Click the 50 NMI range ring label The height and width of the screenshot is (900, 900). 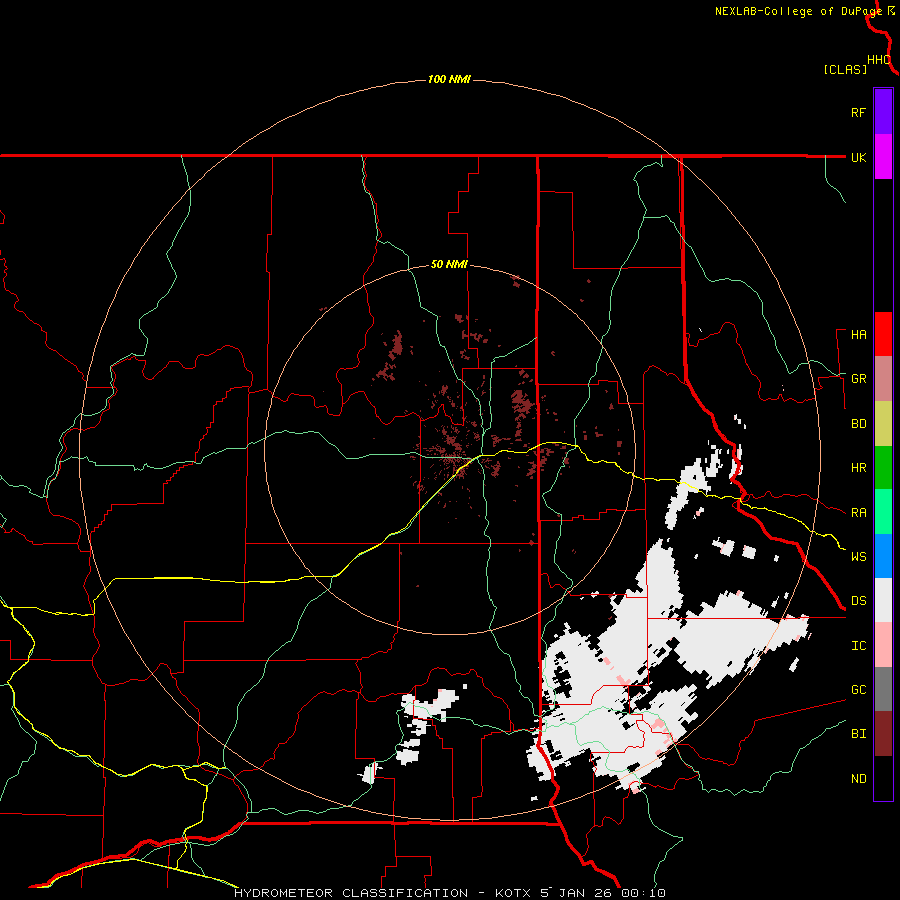click(x=449, y=265)
